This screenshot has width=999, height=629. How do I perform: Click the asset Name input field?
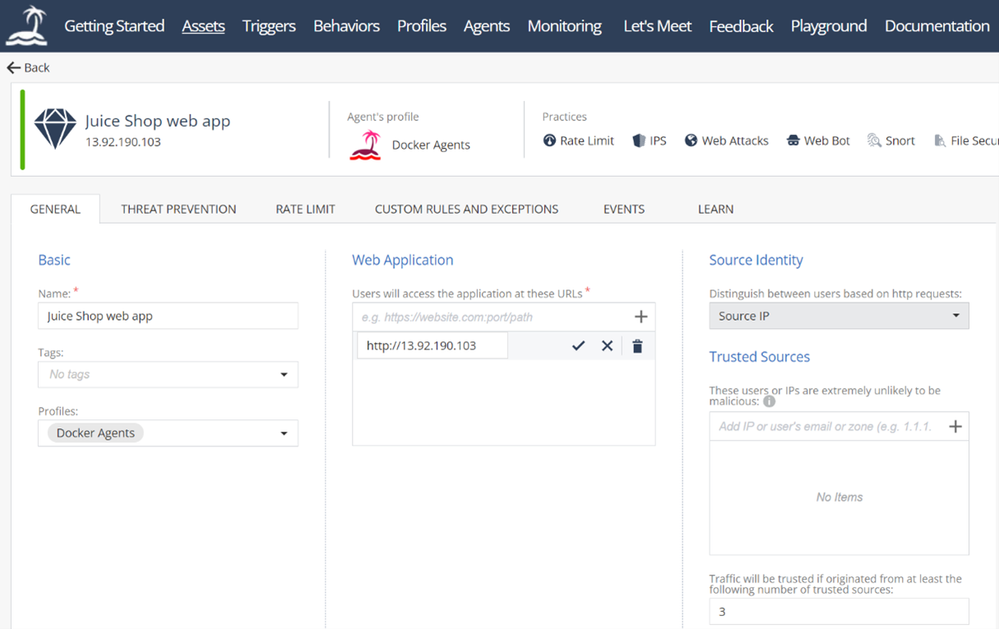(x=168, y=316)
